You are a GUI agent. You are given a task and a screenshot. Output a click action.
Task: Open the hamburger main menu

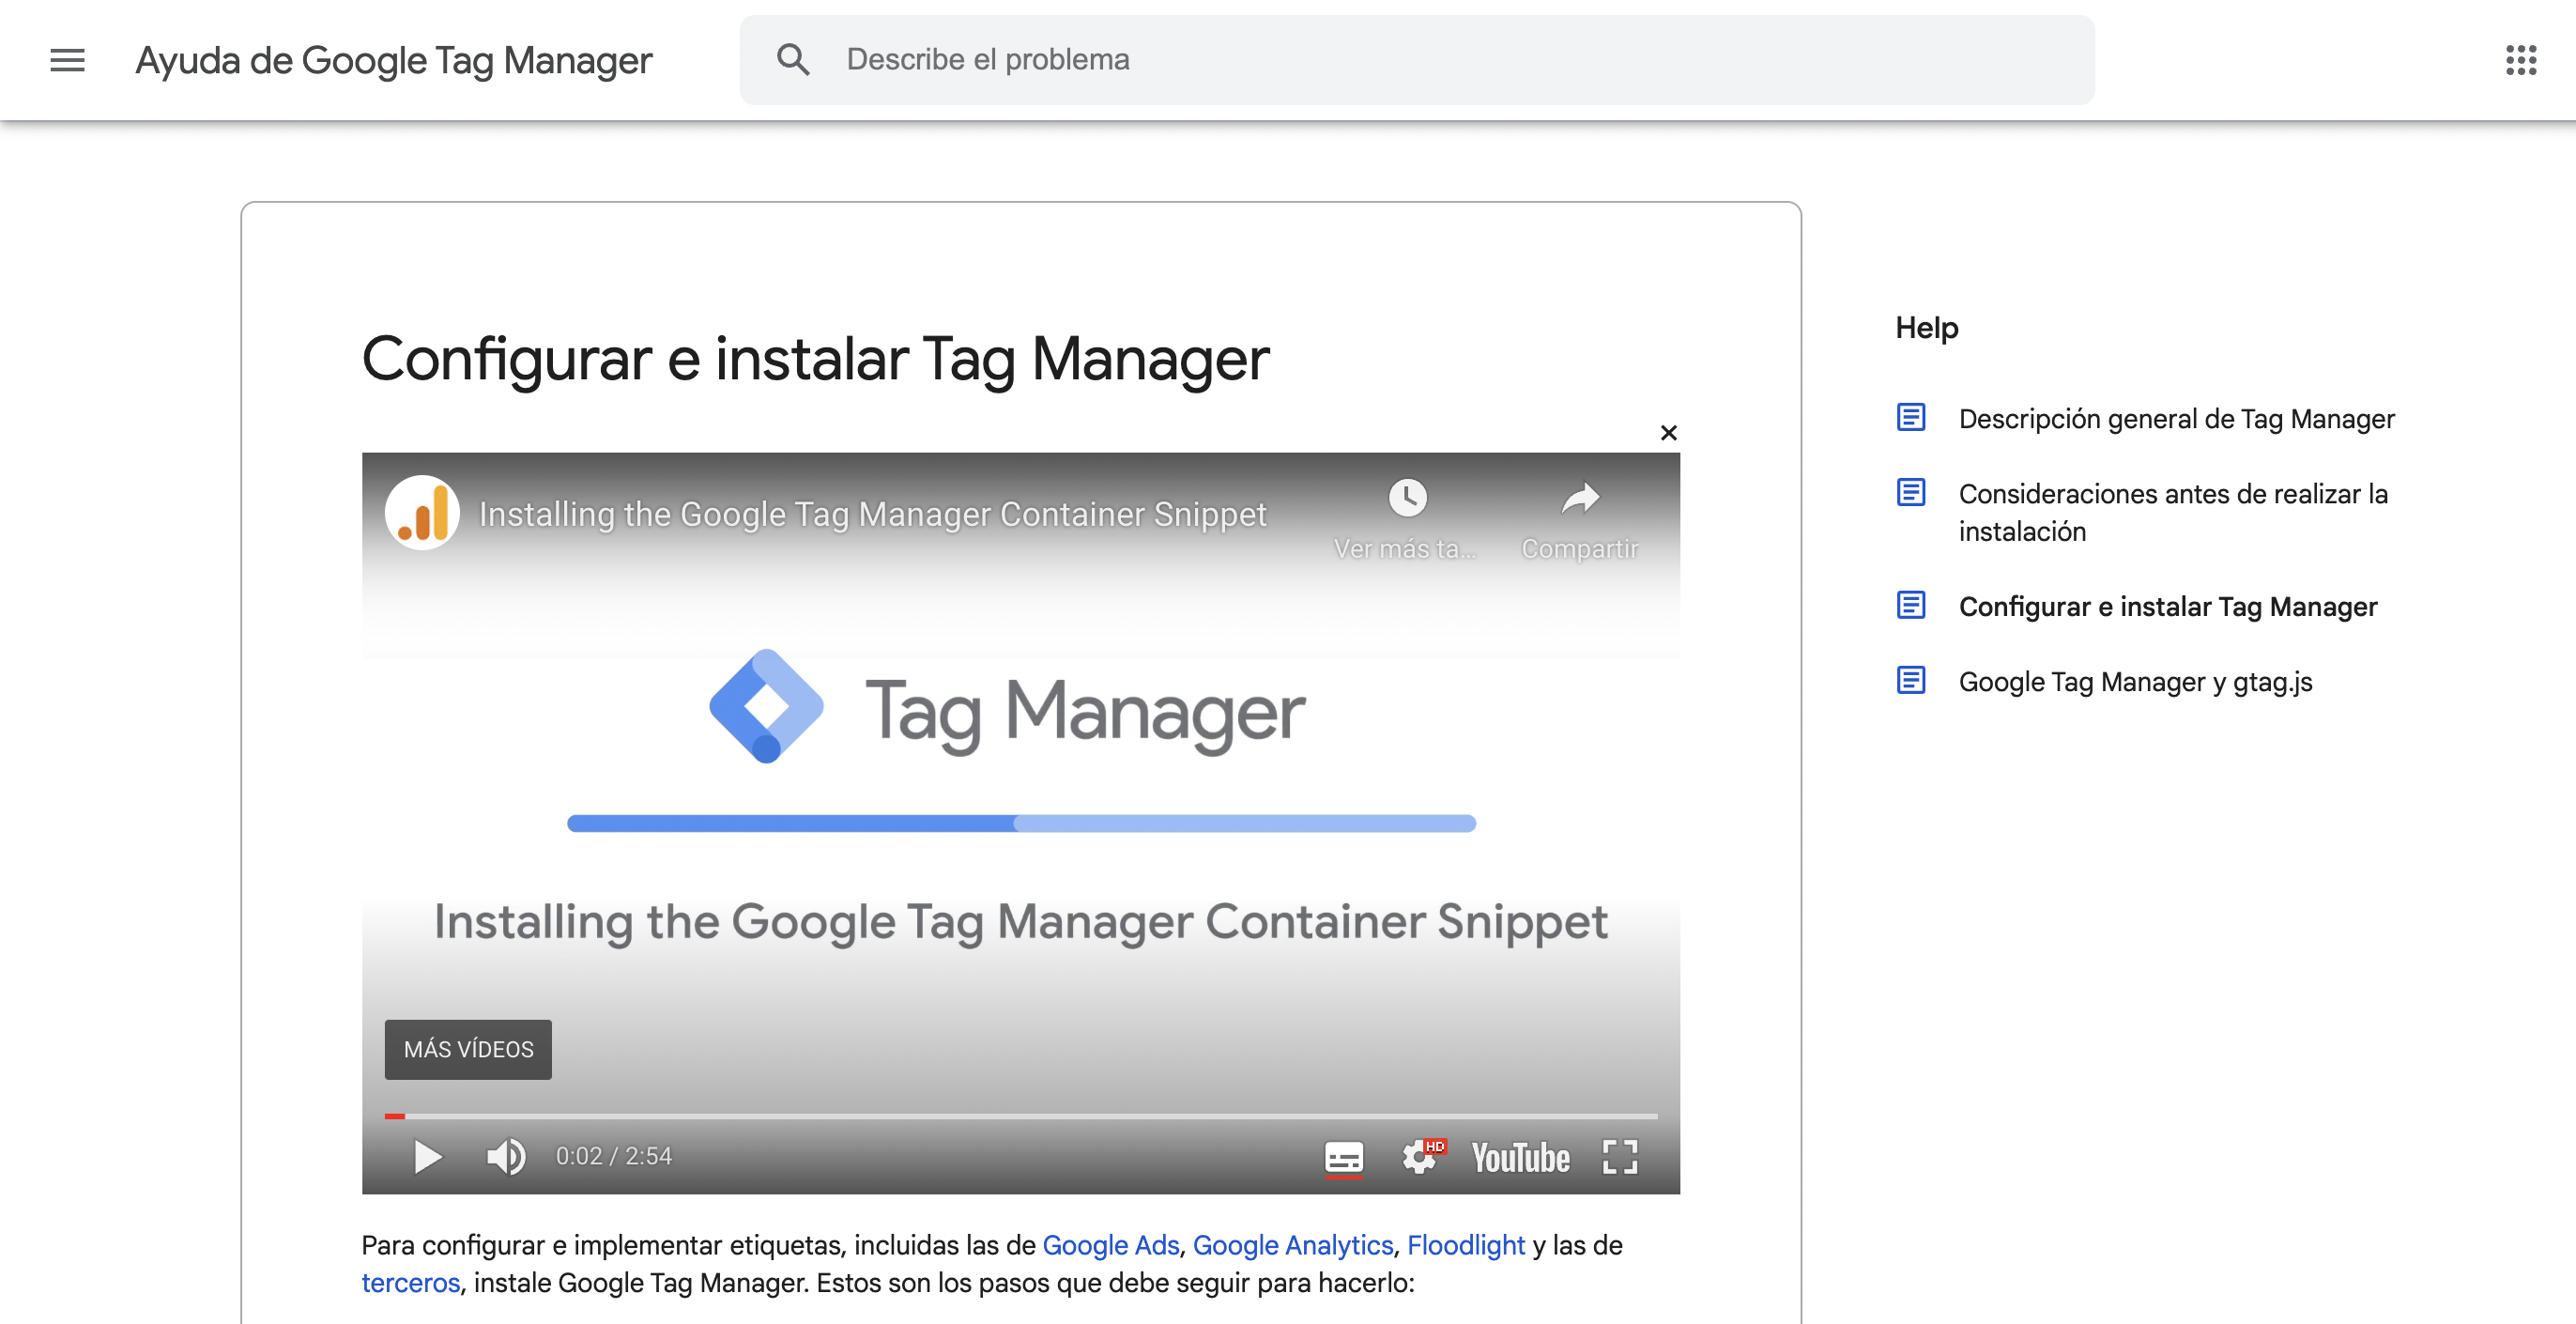click(67, 60)
